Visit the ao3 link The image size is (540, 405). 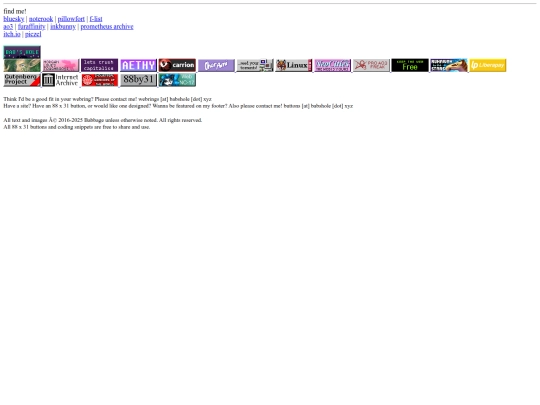tap(8, 27)
